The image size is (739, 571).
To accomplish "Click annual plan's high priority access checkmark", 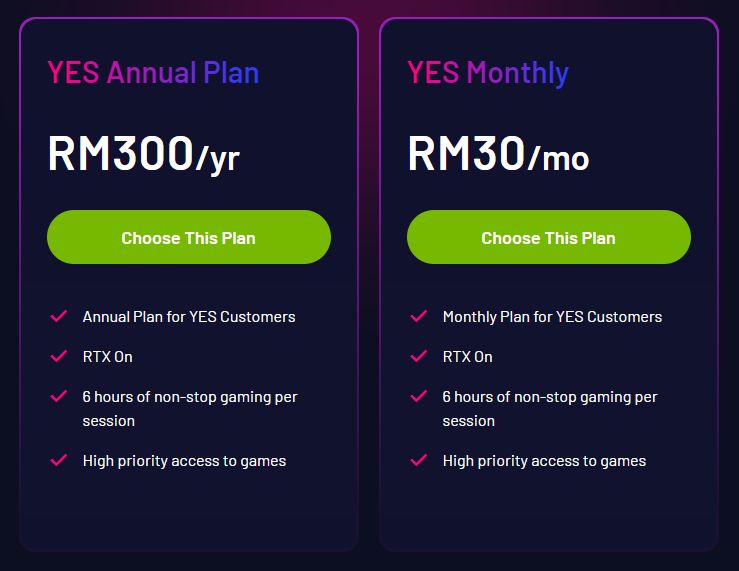I will [x=59, y=460].
